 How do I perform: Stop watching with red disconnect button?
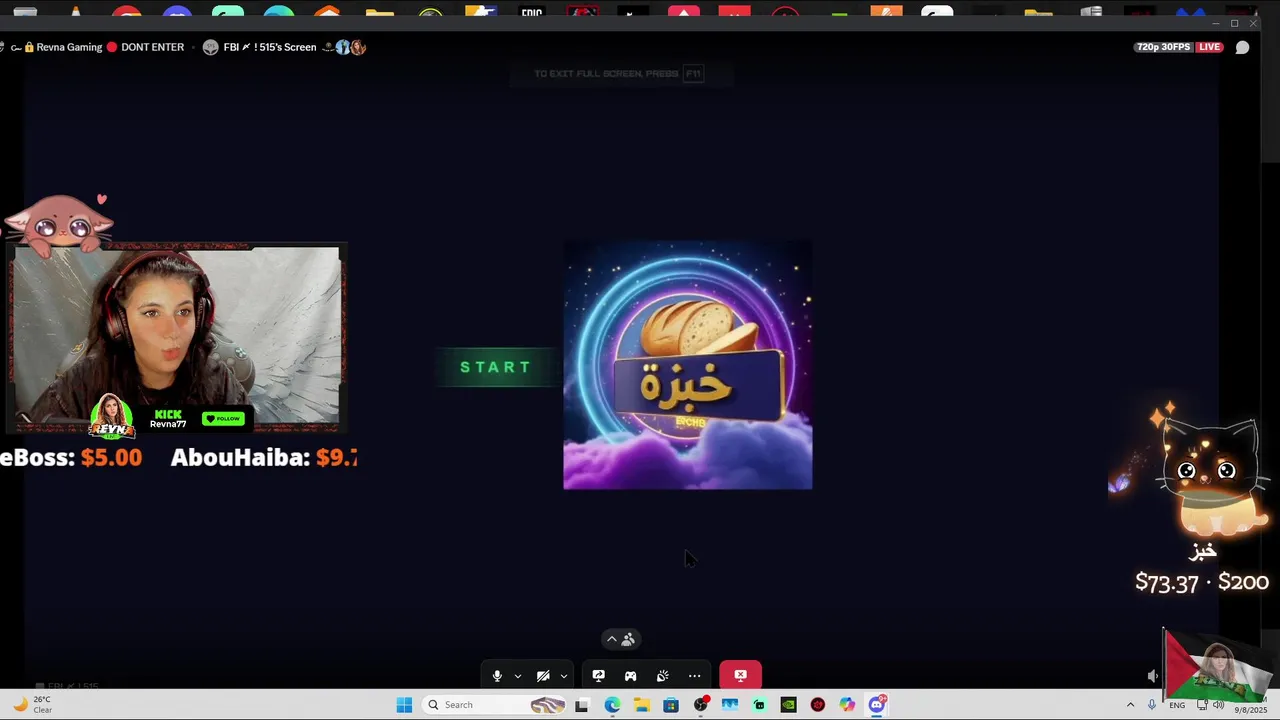click(740, 675)
